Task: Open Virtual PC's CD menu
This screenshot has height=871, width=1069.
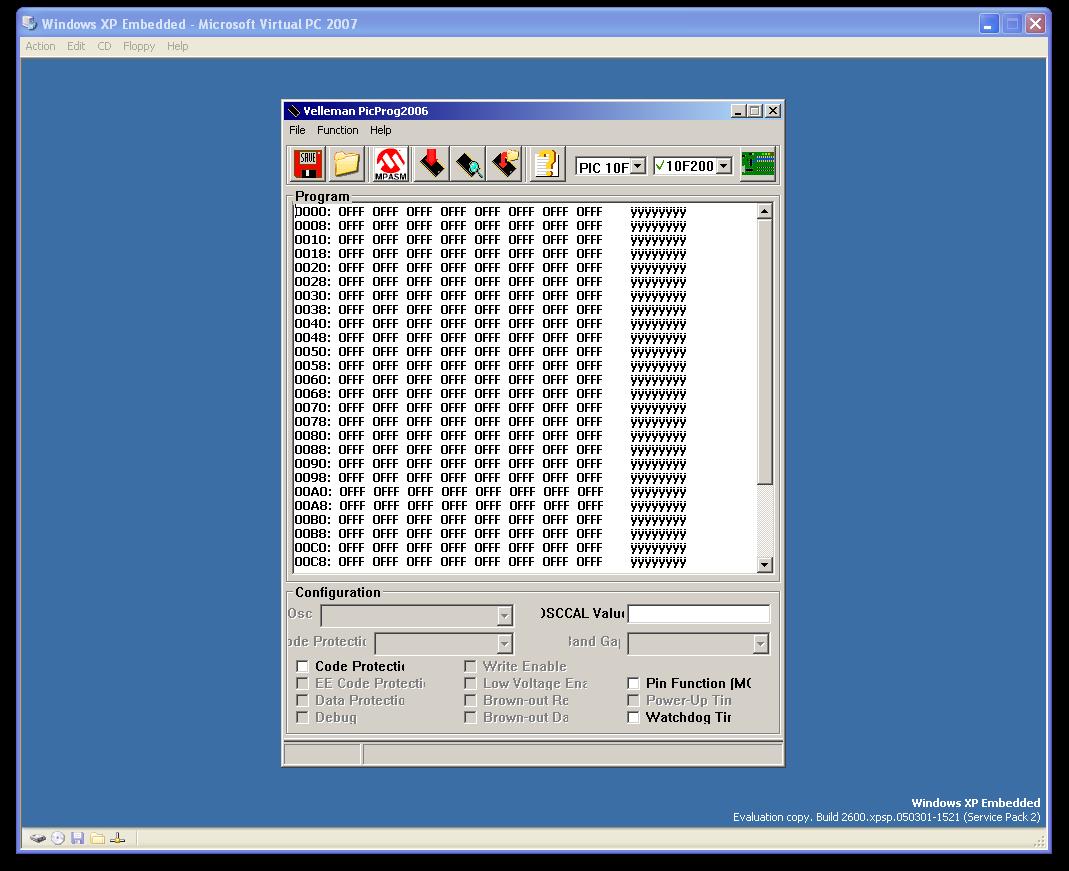Action: [104, 46]
